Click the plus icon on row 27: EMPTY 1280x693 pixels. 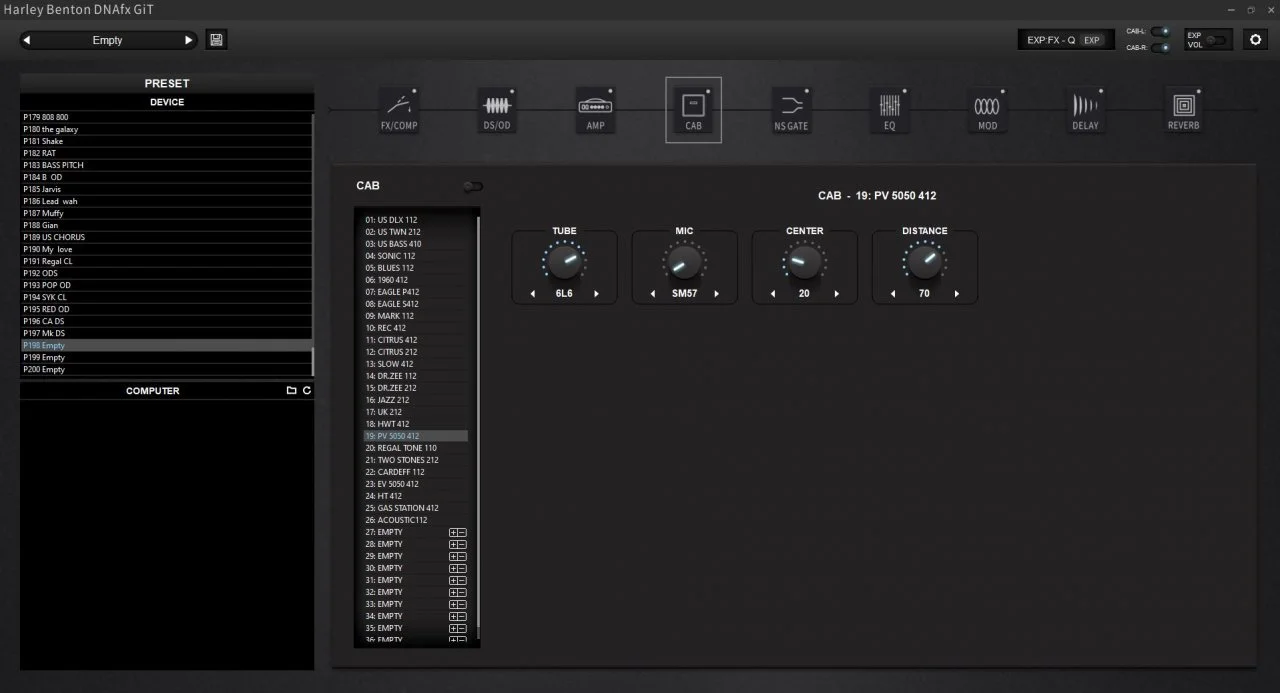tap(453, 532)
